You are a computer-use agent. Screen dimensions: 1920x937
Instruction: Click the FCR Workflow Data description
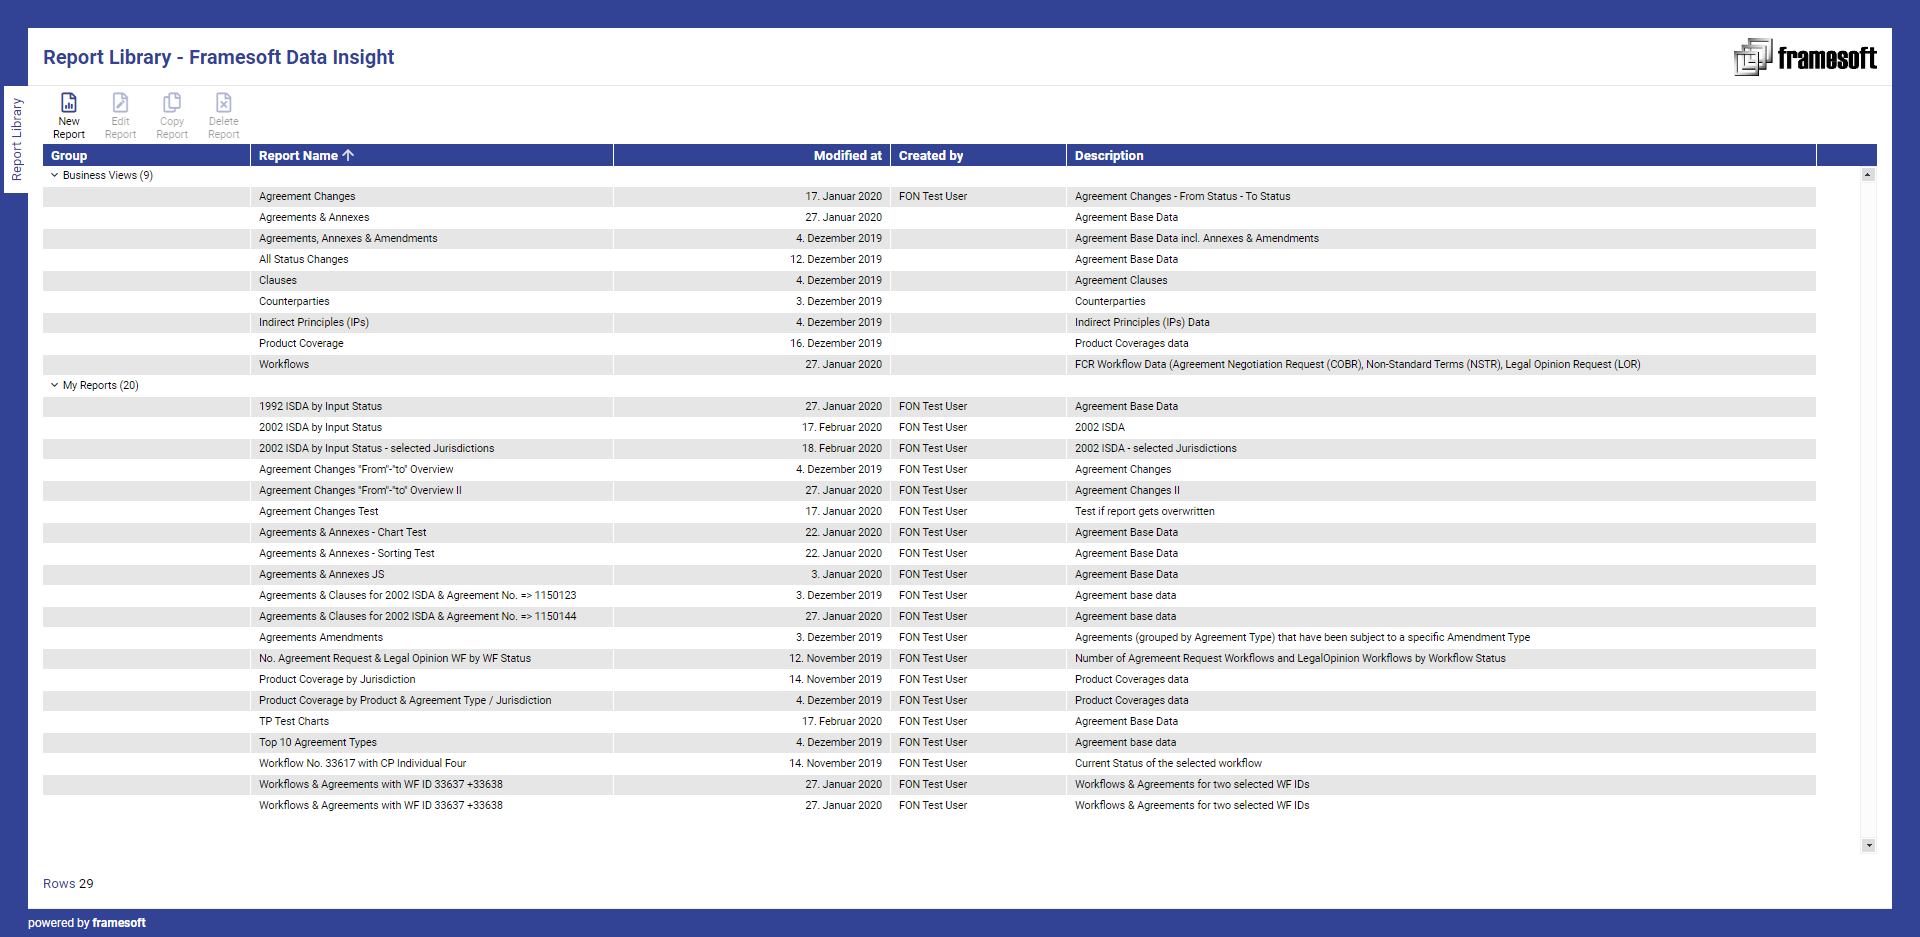1358,364
